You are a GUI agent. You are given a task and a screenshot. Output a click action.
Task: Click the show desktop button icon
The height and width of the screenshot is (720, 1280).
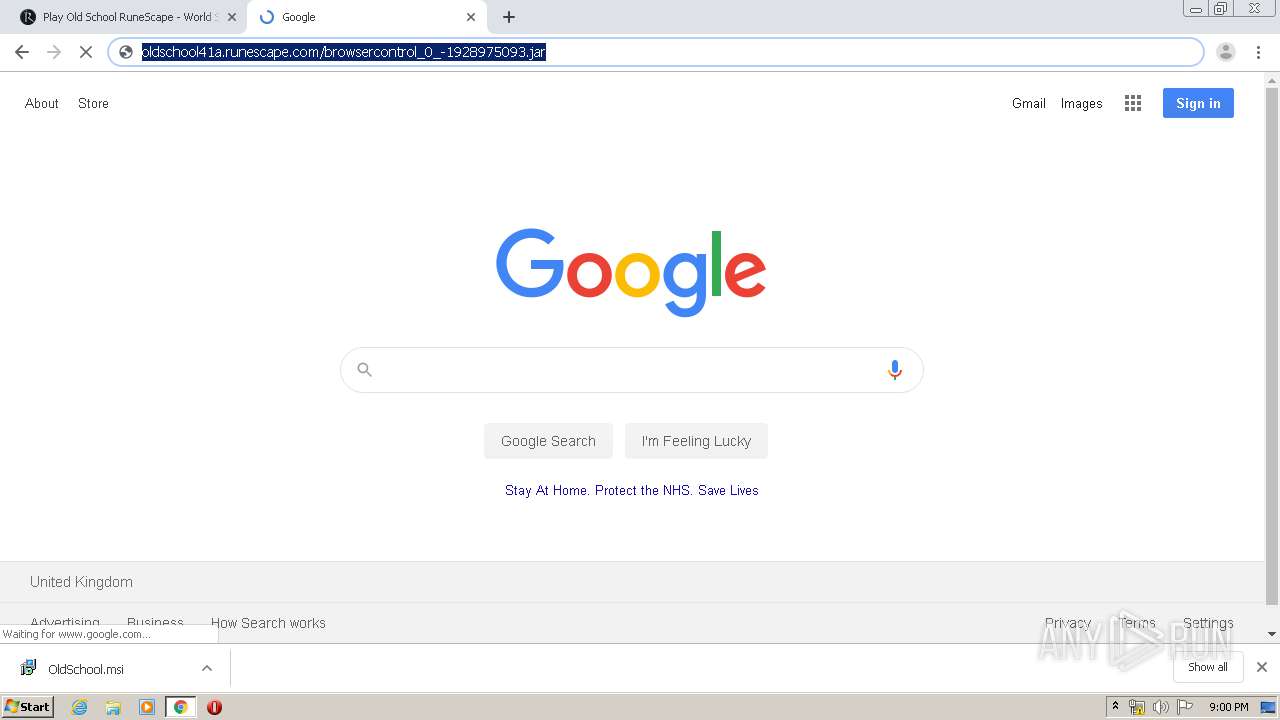click(1269, 707)
